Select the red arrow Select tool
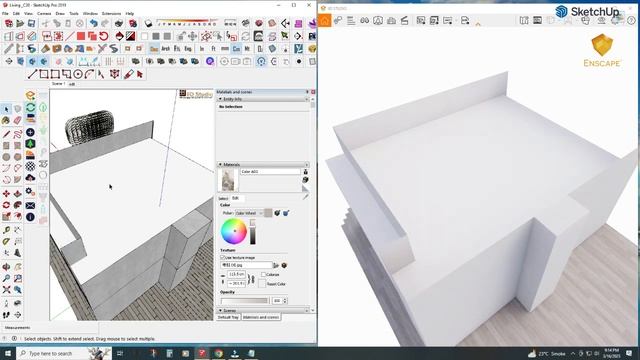This screenshot has width=640, height=360. point(140,74)
